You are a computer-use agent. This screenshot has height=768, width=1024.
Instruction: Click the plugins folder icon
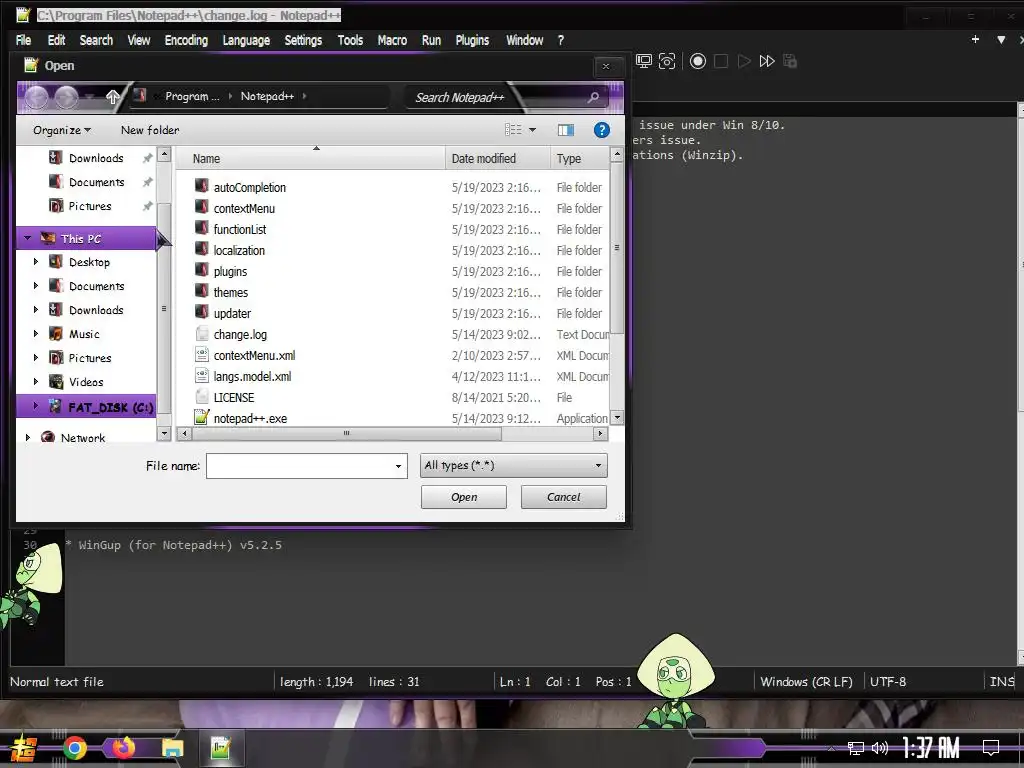coord(202,270)
